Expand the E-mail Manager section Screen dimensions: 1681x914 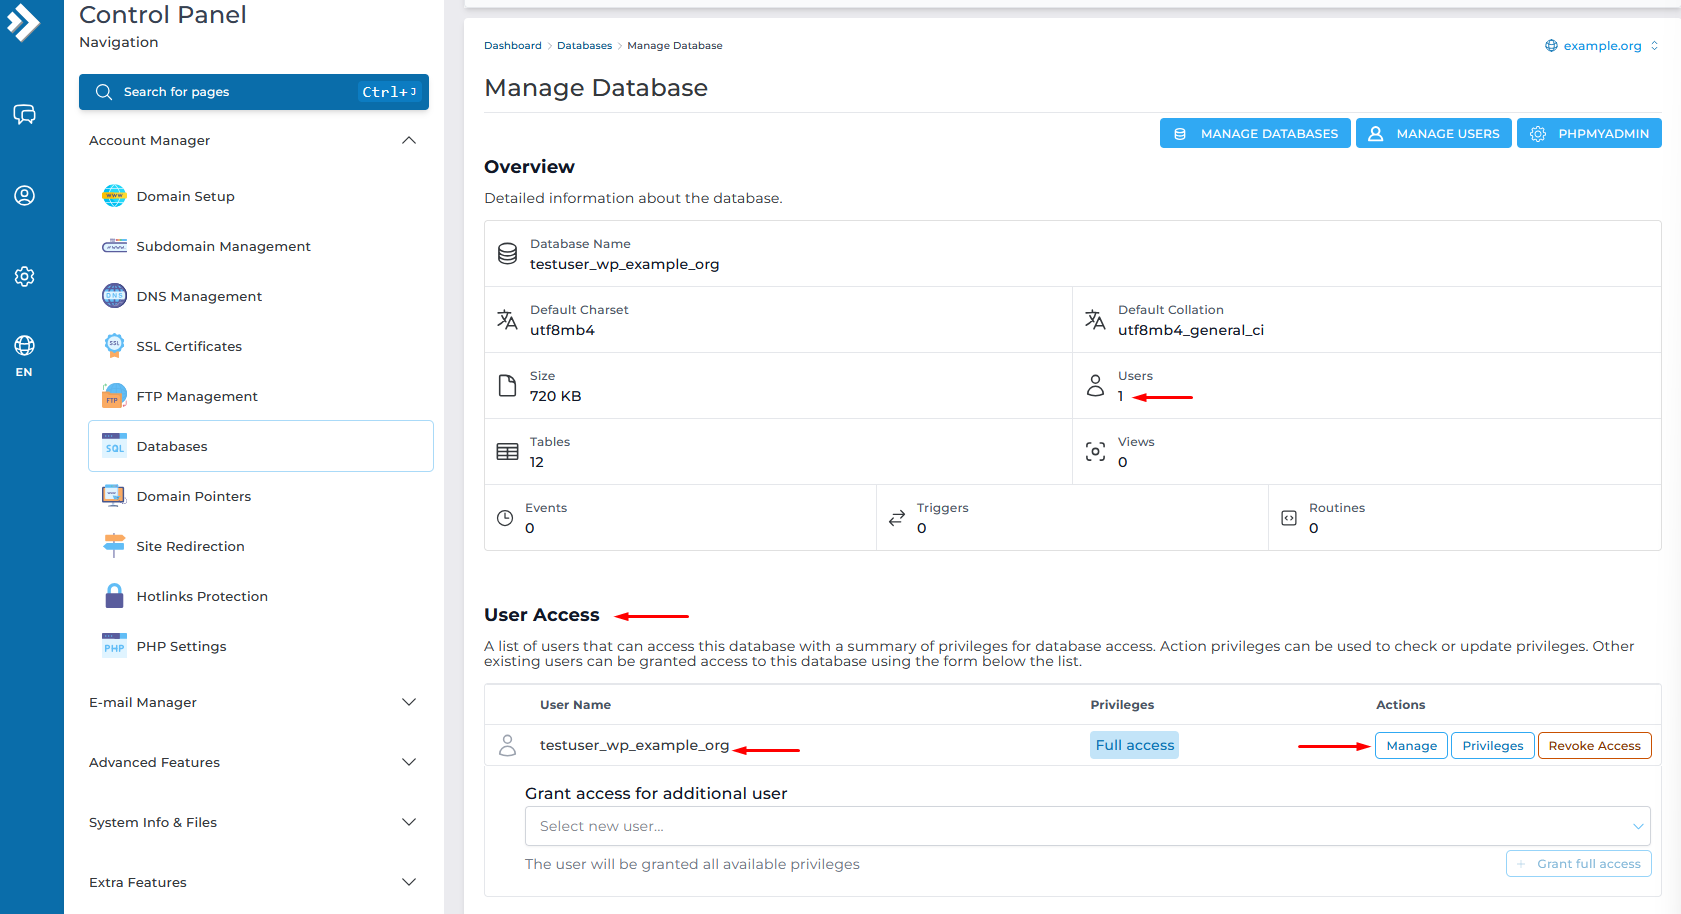pos(408,703)
